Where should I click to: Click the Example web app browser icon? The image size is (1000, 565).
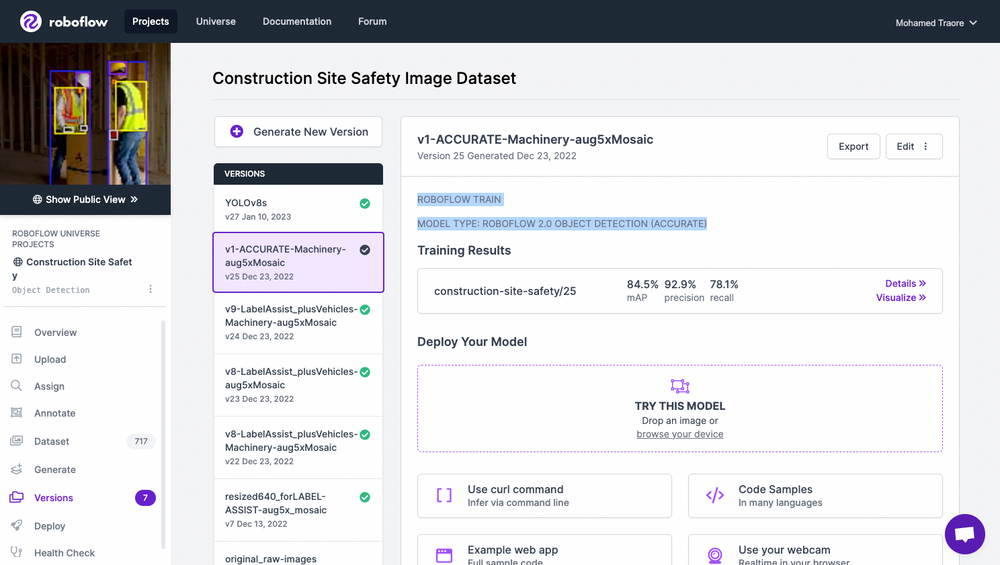pyautogui.click(x=444, y=555)
